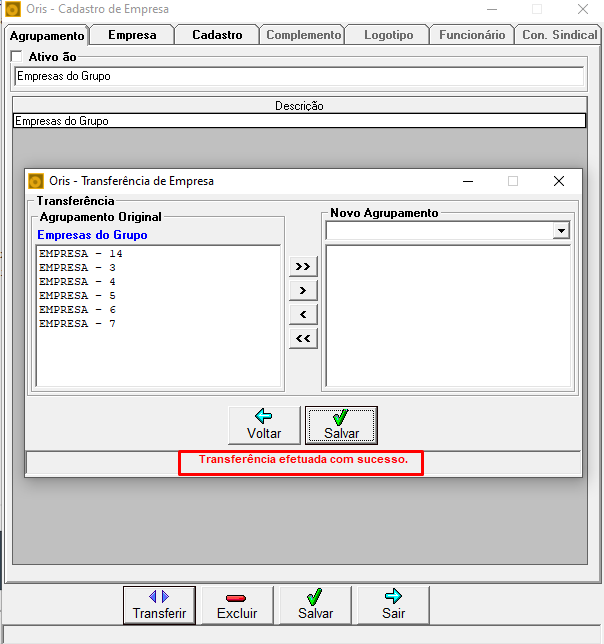Click Salvar in the Transferência dialog
The height and width of the screenshot is (644, 604).
pyautogui.click(x=341, y=425)
